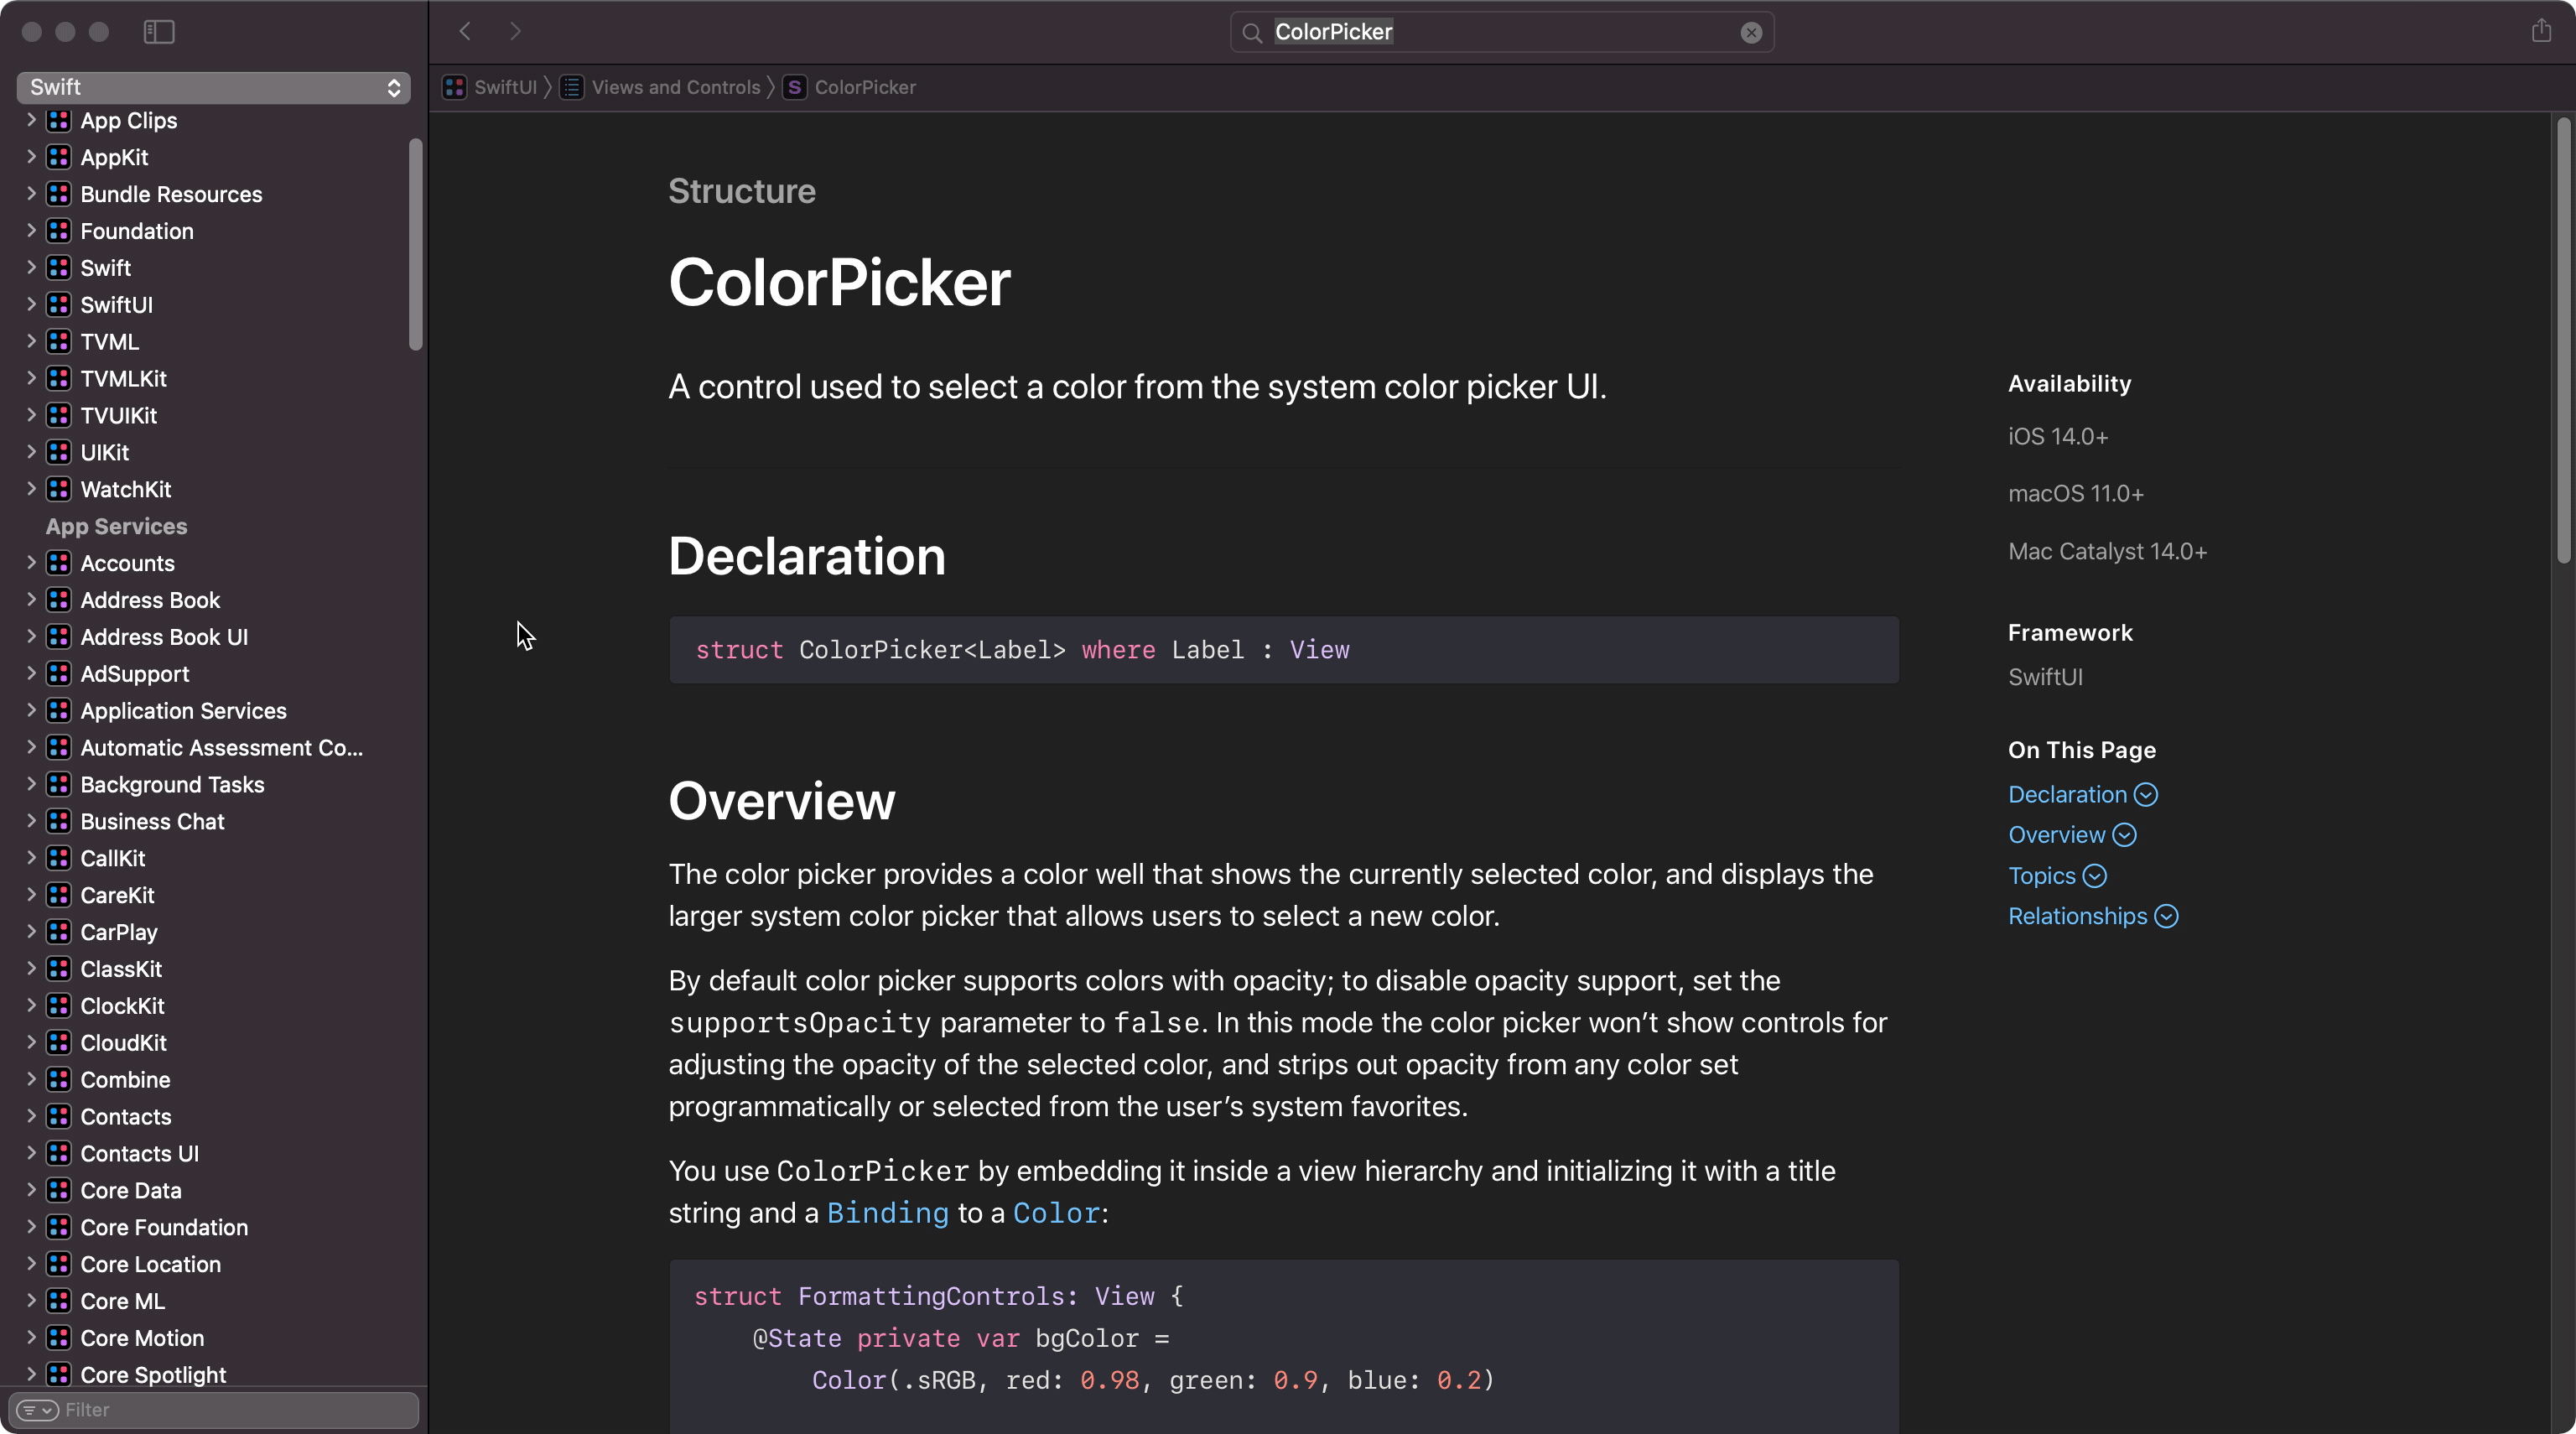Expand the Accounts framework node
Image resolution: width=2576 pixels, height=1434 pixels.
(x=31, y=563)
